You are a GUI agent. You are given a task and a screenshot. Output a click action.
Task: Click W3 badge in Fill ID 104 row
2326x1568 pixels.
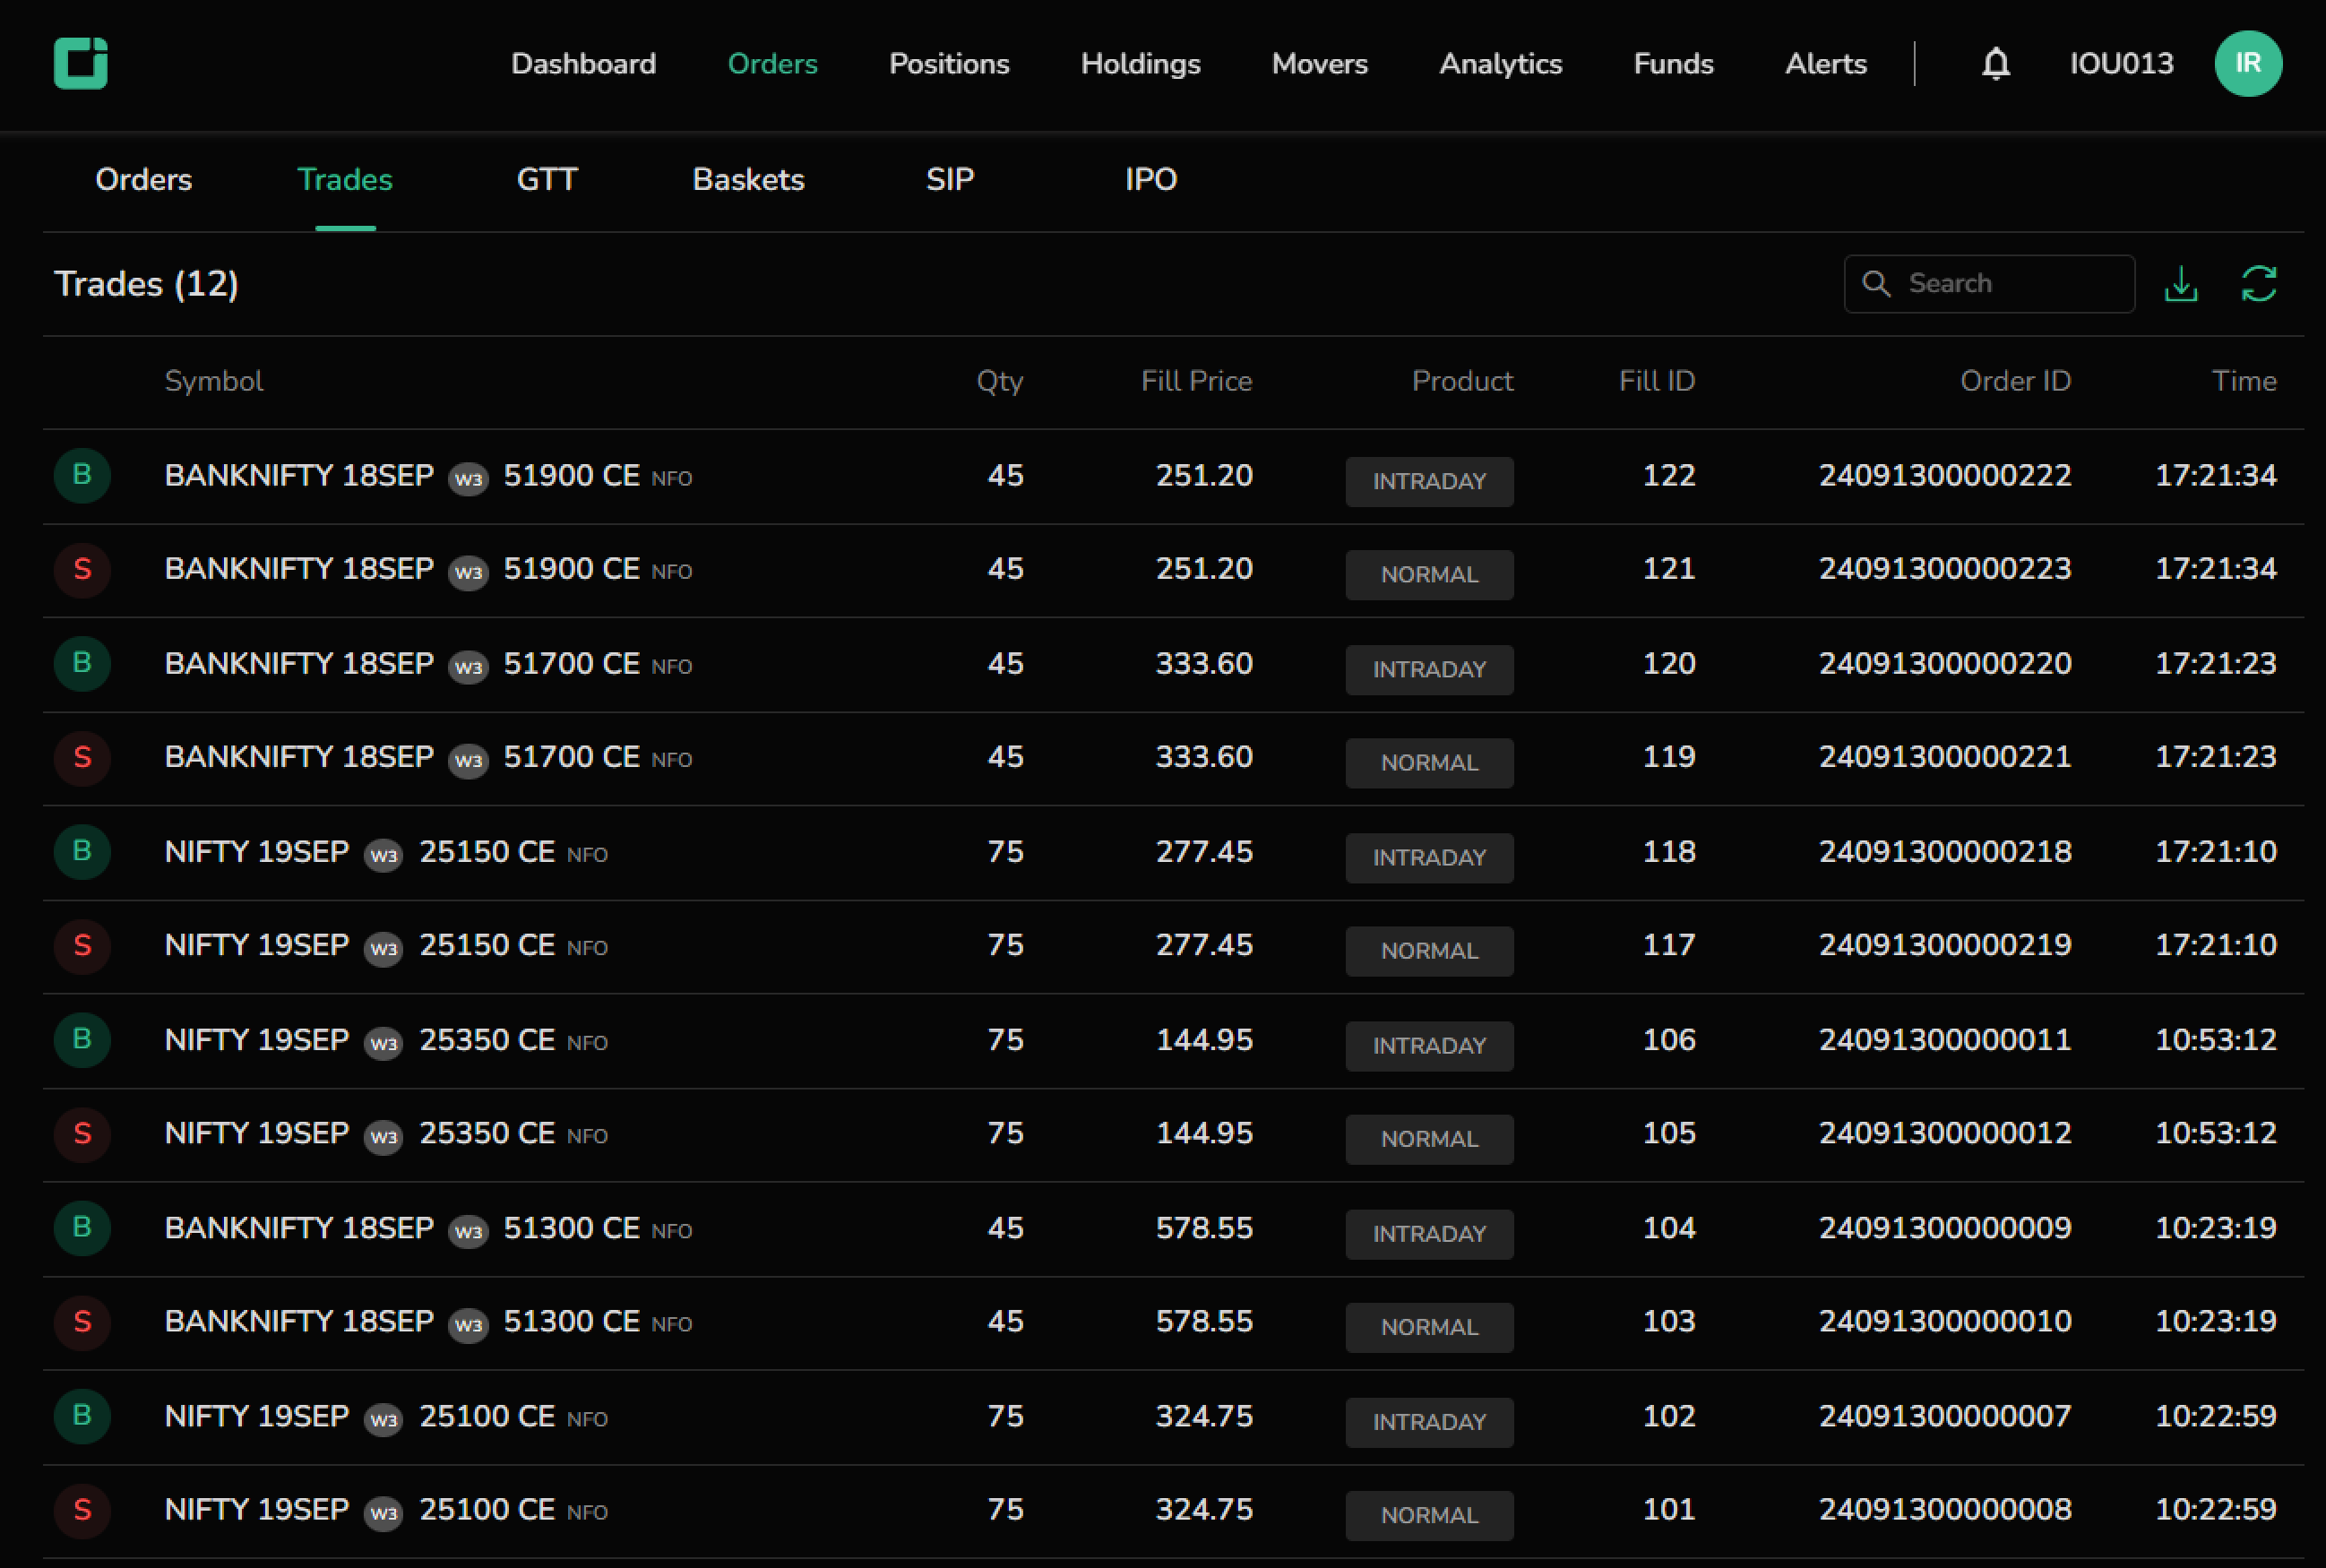[468, 1230]
